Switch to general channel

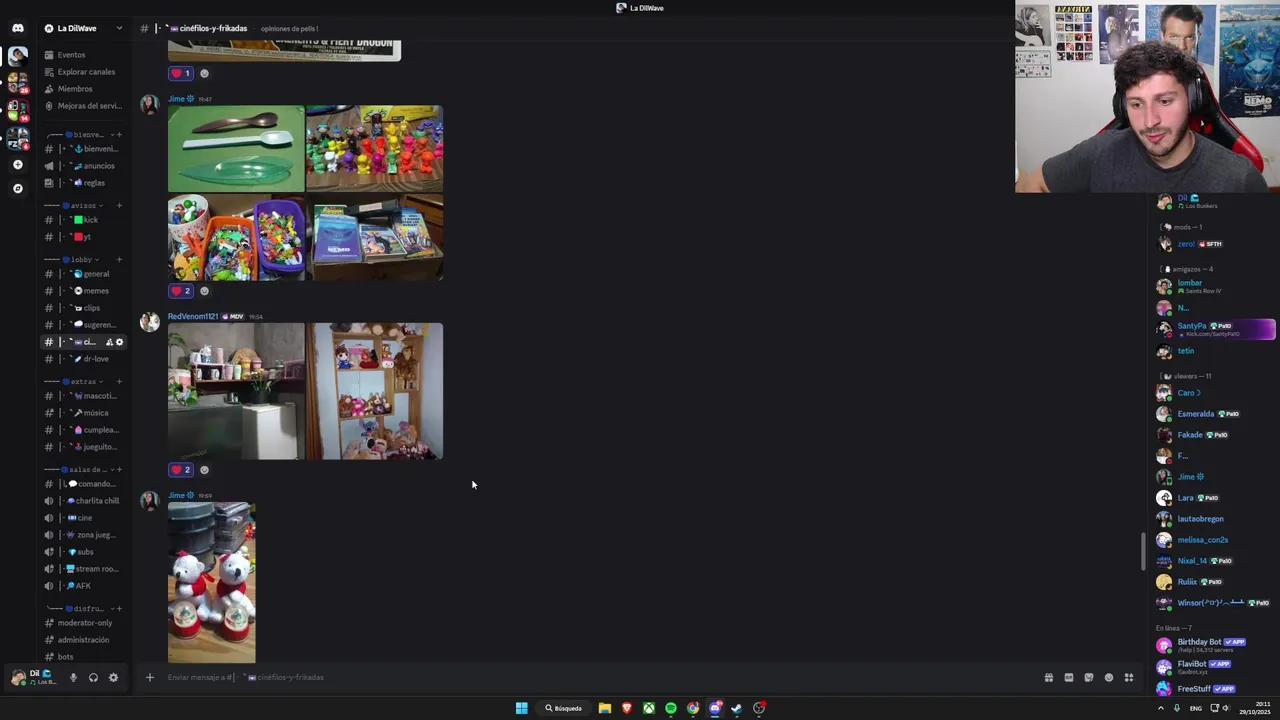84,274
